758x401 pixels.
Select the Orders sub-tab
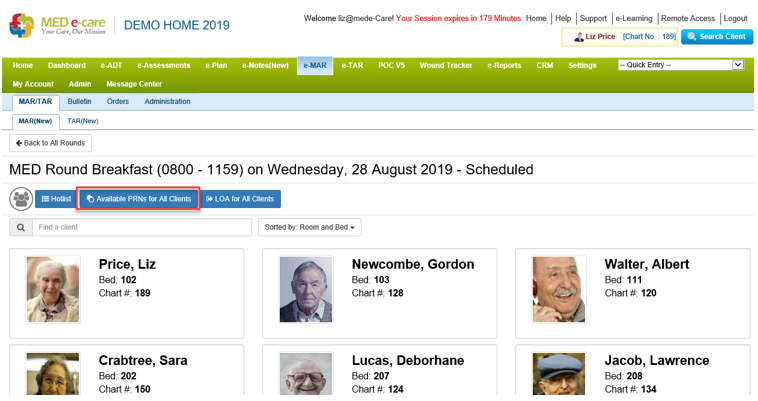pos(118,102)
